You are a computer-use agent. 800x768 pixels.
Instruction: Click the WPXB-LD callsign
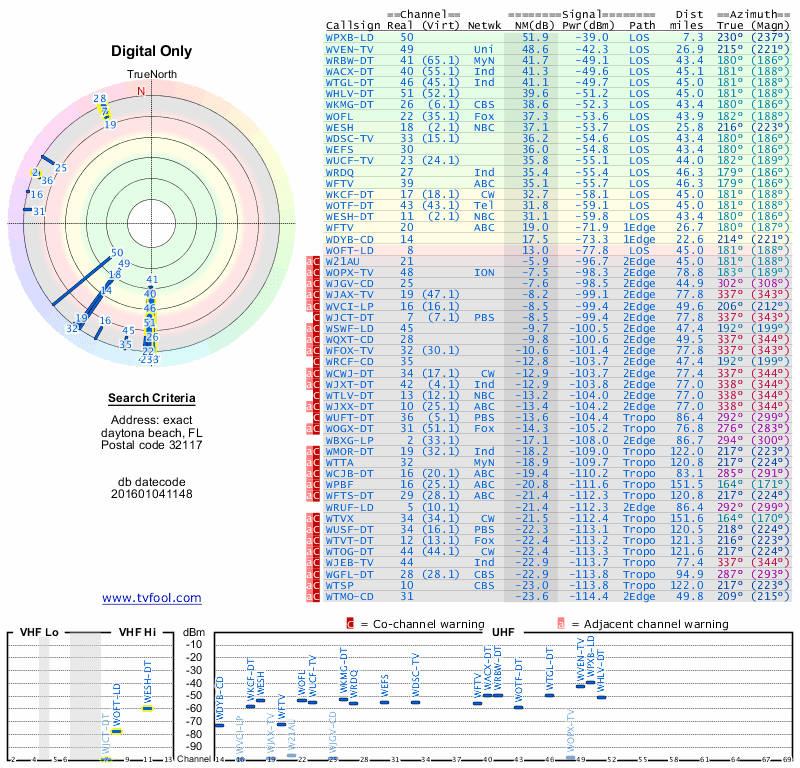pyautogui.click(x=349, y=37)
